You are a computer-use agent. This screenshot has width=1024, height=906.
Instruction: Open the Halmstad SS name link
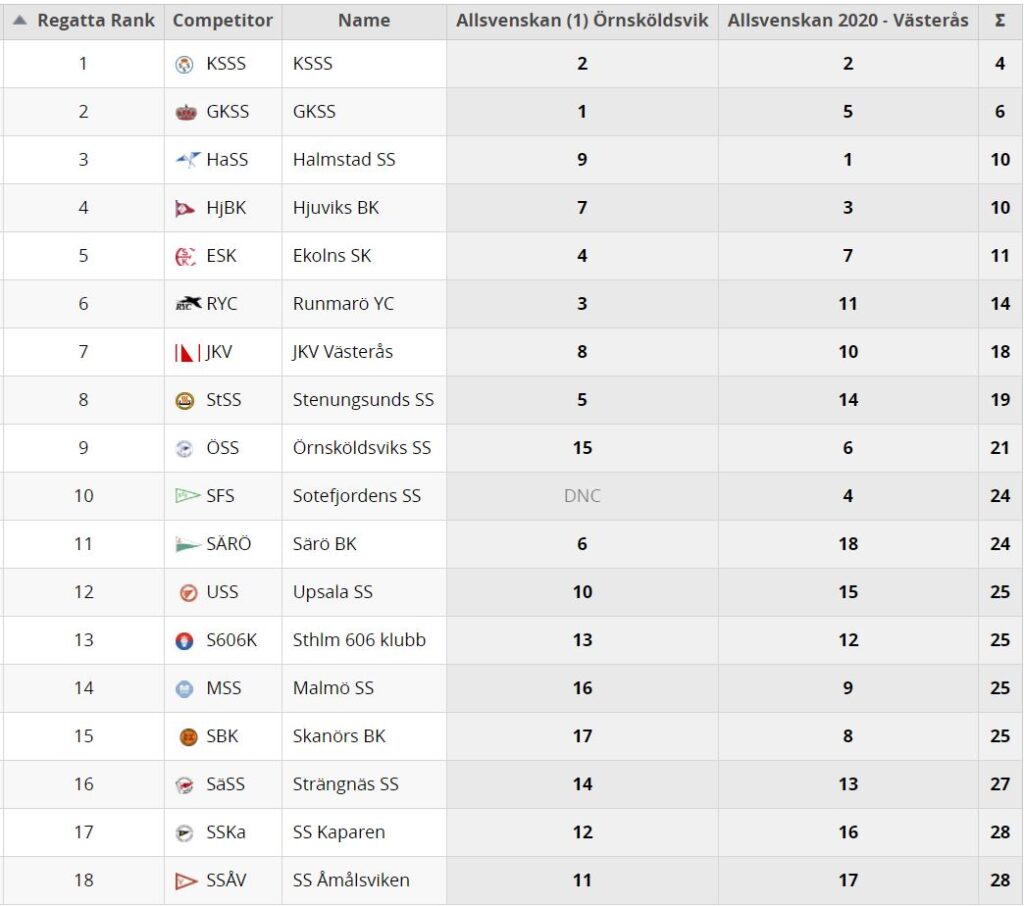(344, 160)
